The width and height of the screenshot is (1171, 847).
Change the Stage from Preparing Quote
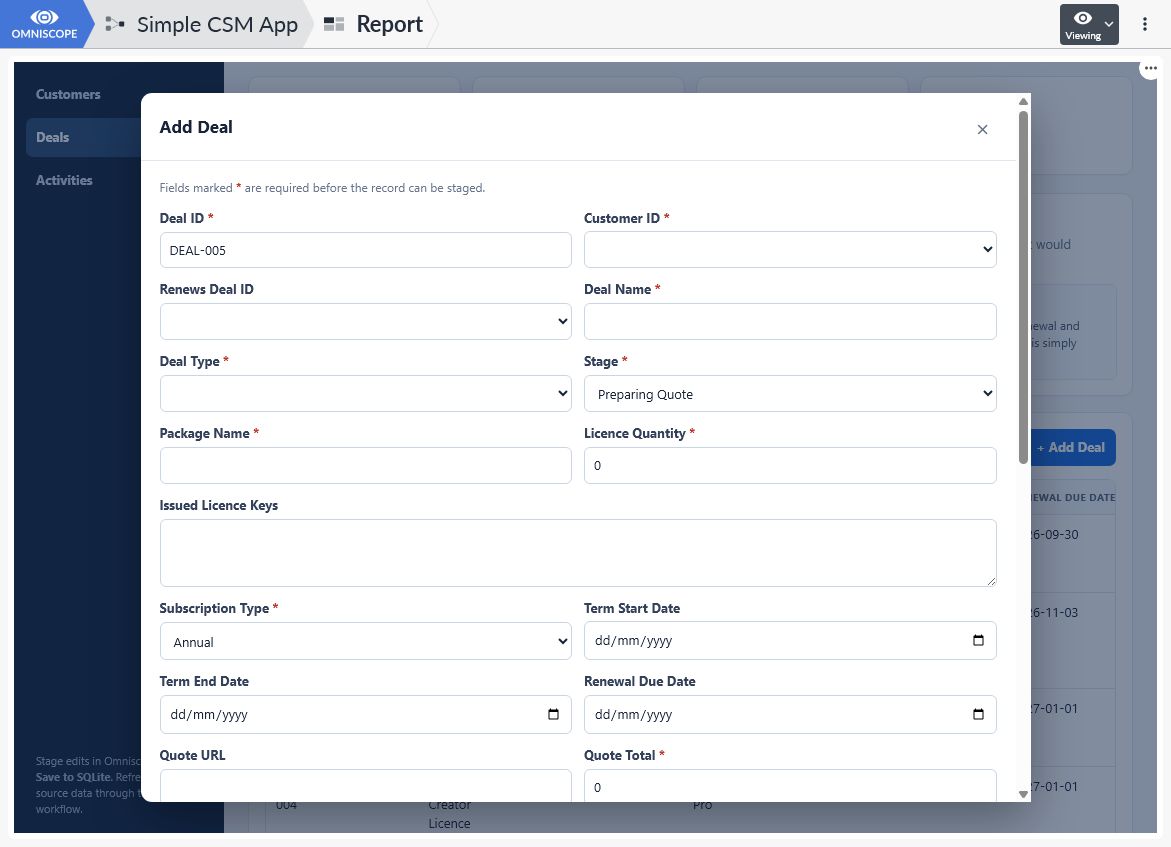coord(789,394)
